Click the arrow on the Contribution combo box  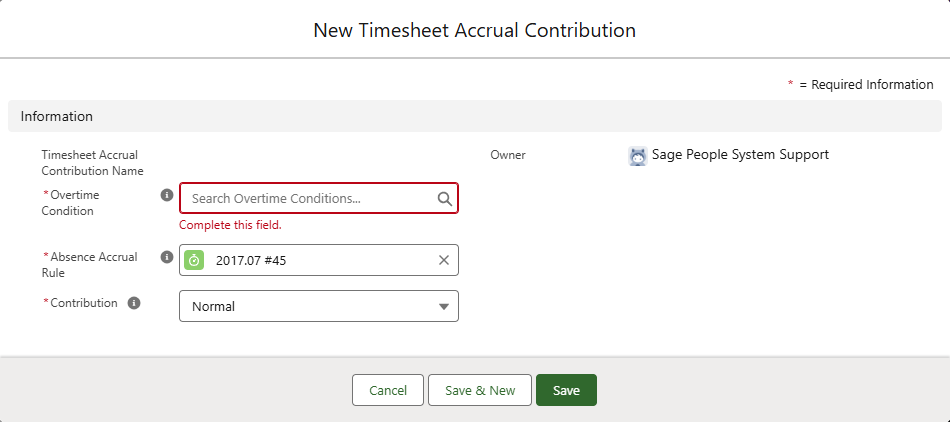pyautogui.click(x=444, y=306)
